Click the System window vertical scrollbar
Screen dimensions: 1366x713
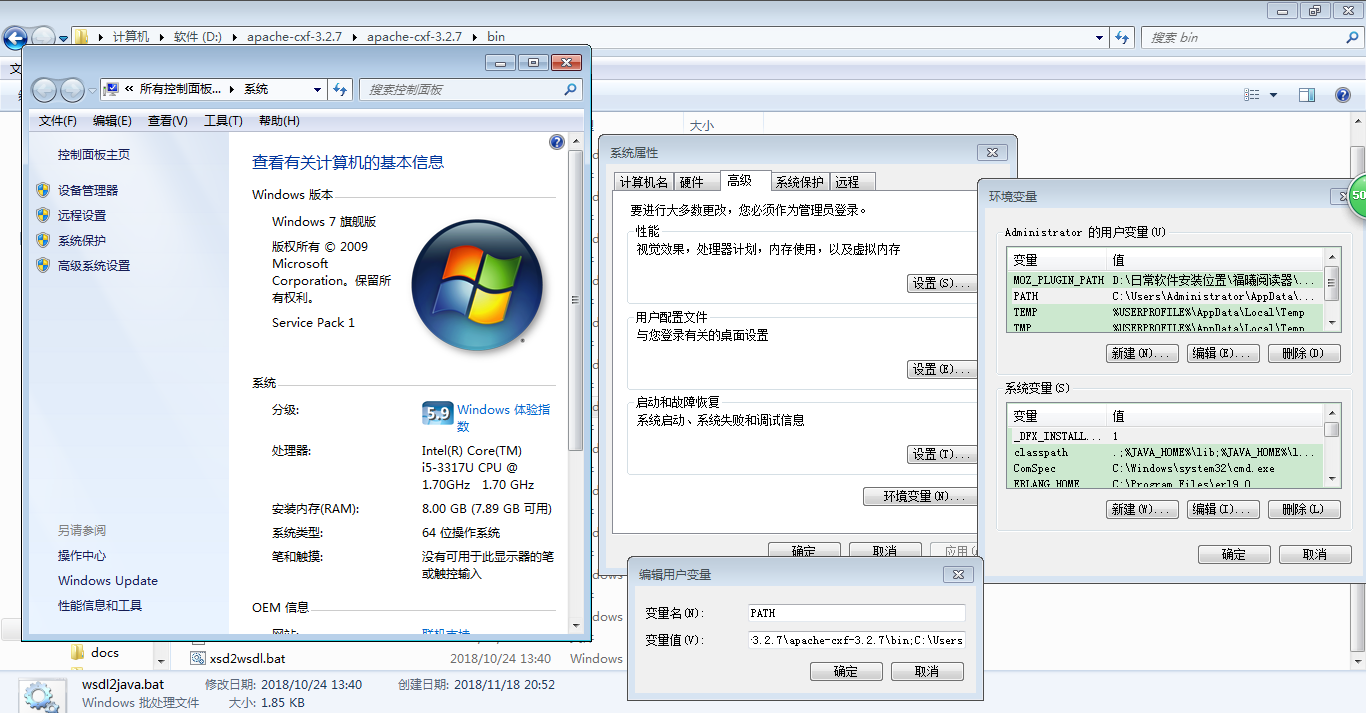point(574,300)
